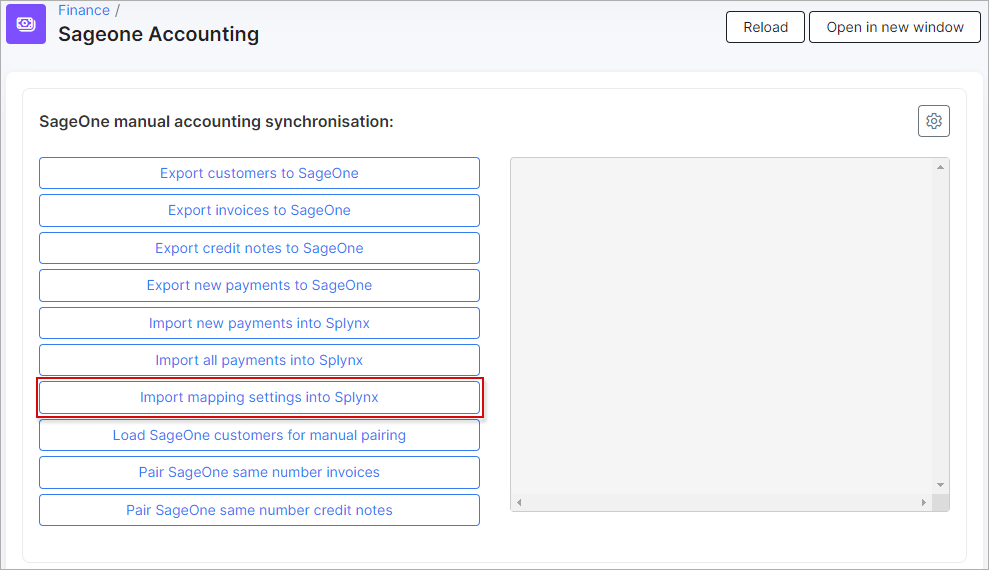Start Export credit notes to SageOne
This screenshot has width=989, height=570.
click(259, 248)
